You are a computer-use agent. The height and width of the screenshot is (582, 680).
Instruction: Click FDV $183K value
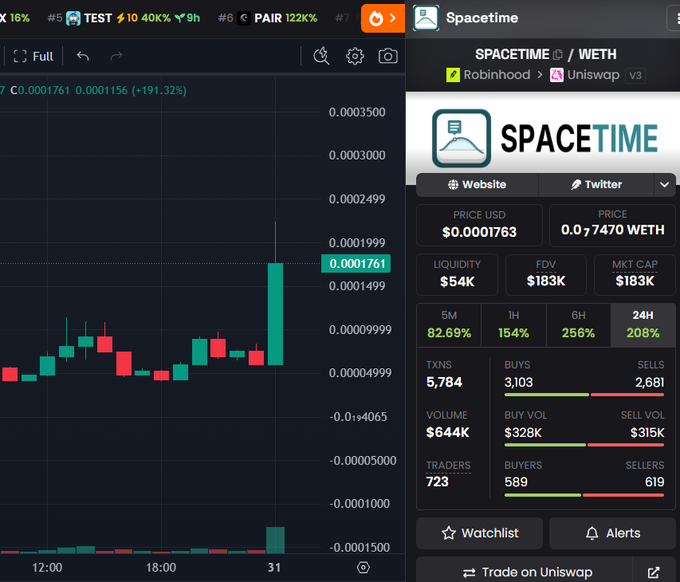(546, 281)
